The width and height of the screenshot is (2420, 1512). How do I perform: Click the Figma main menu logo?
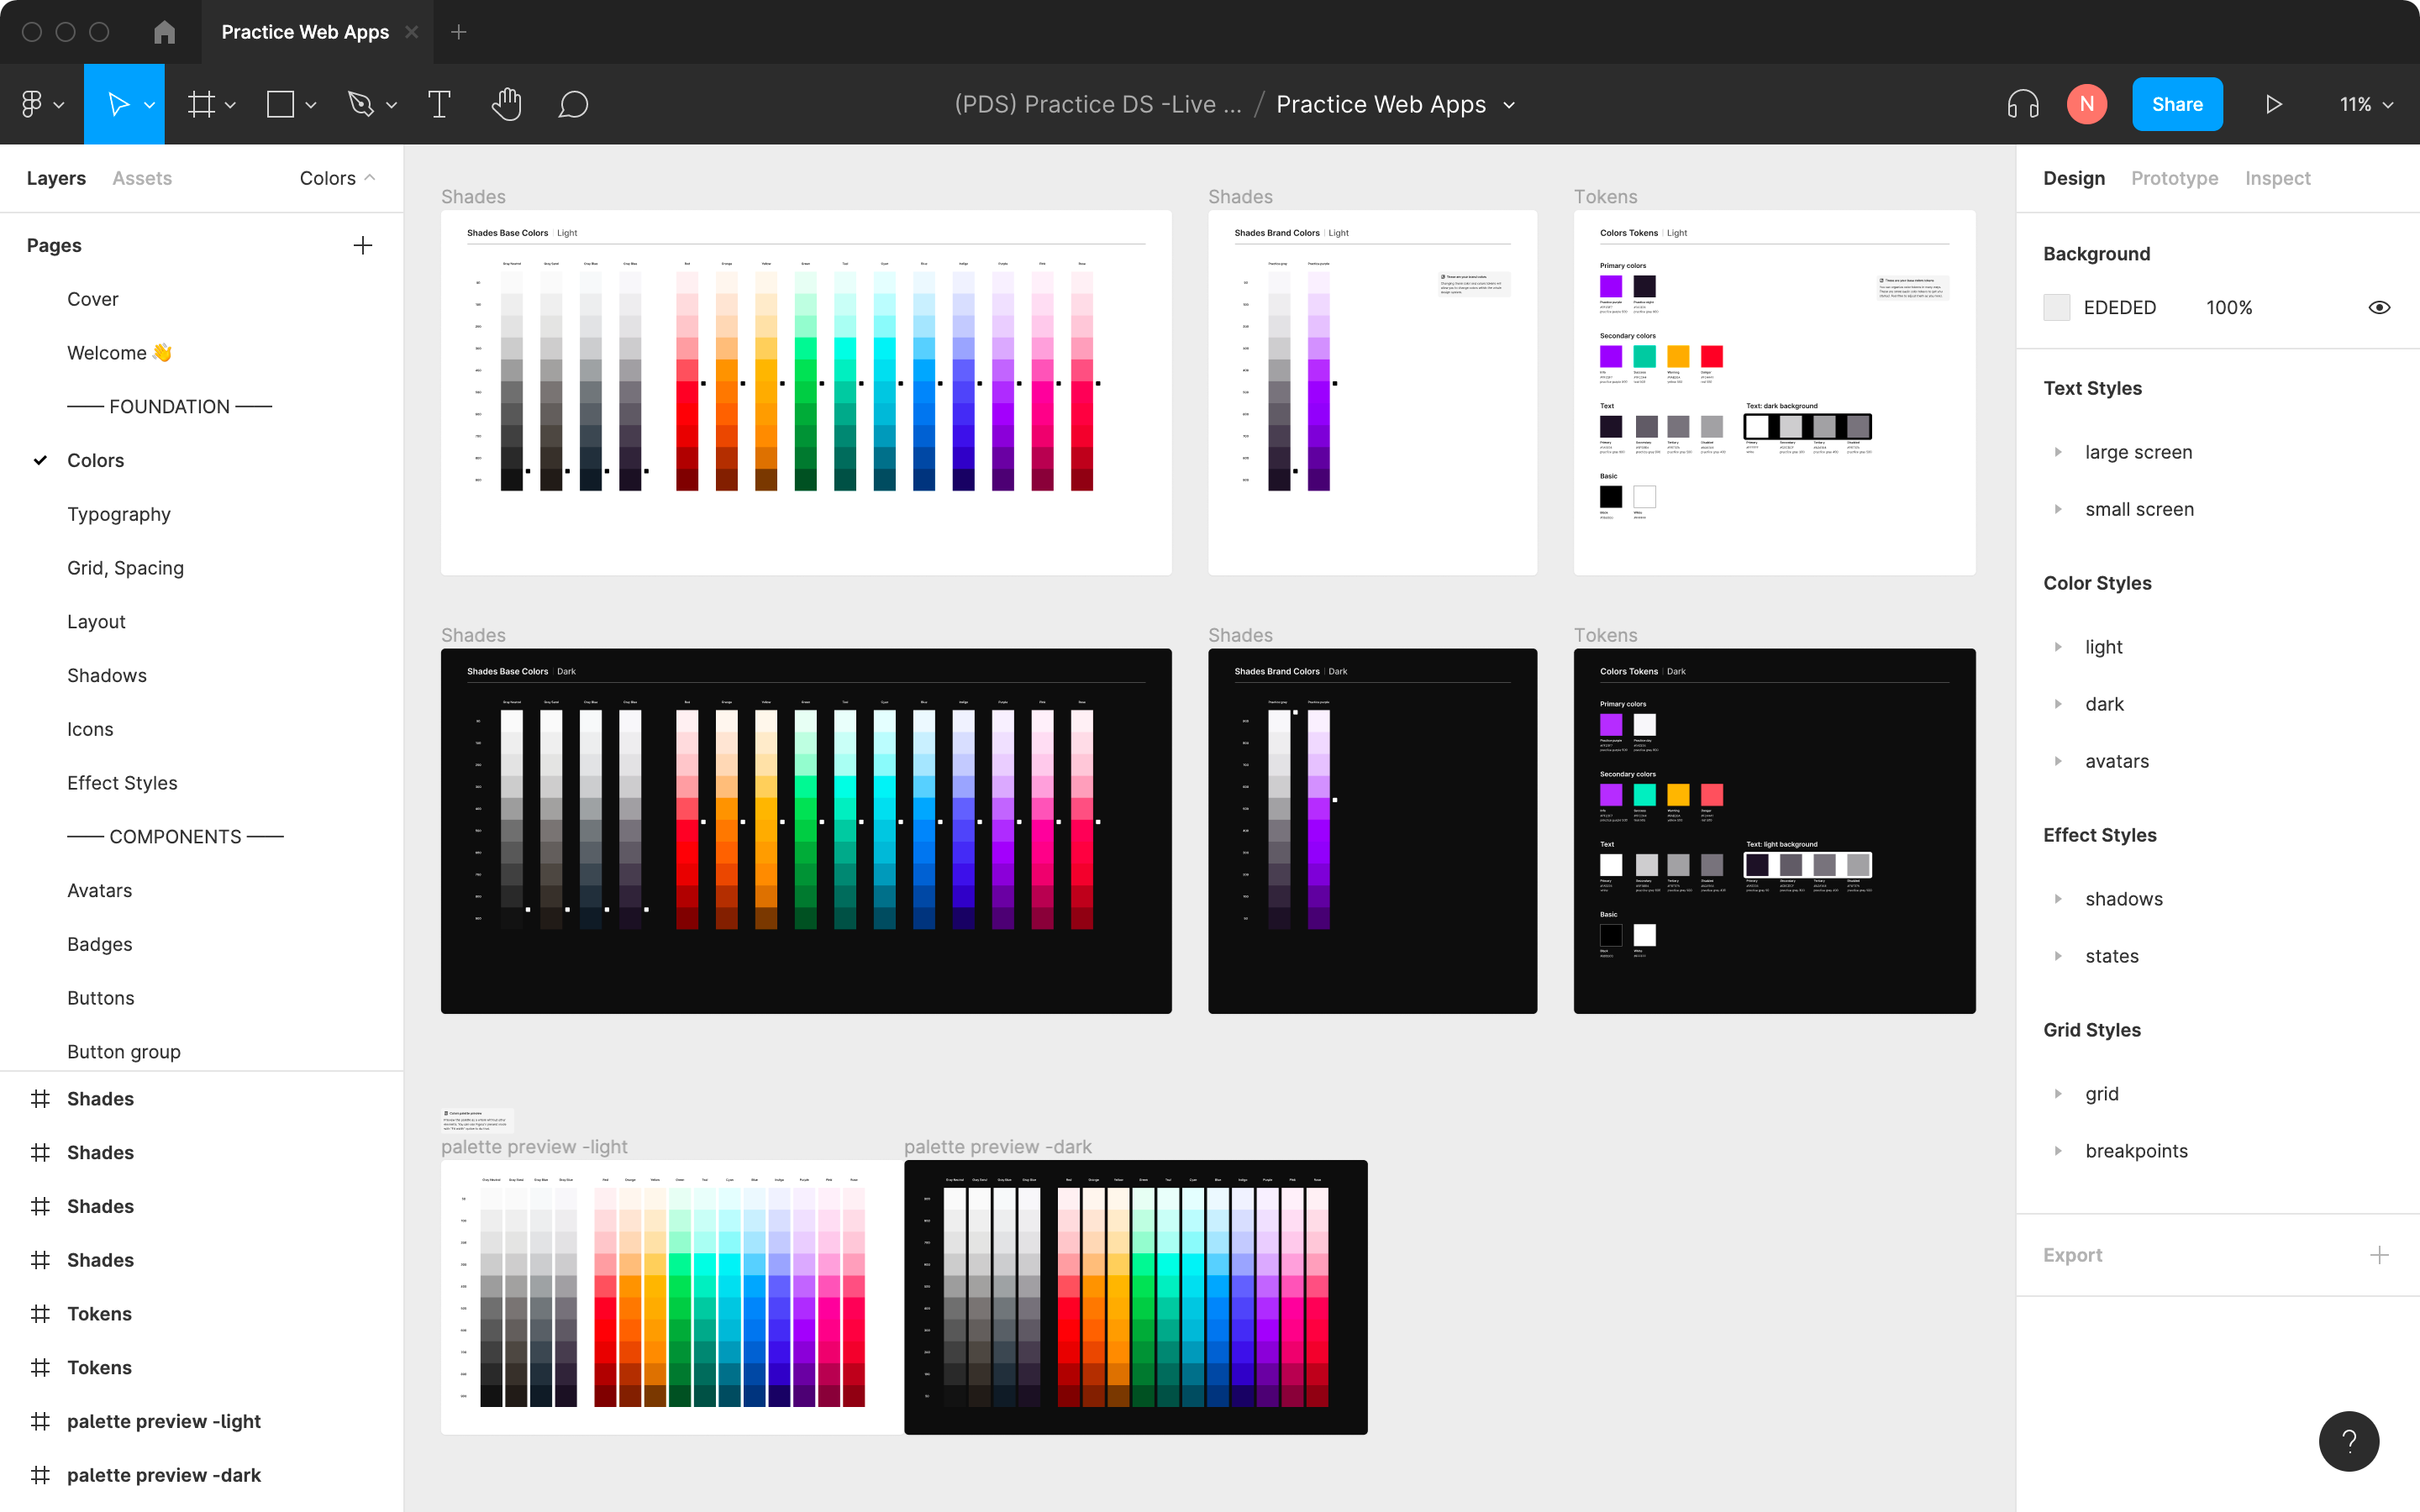(32, 104)
